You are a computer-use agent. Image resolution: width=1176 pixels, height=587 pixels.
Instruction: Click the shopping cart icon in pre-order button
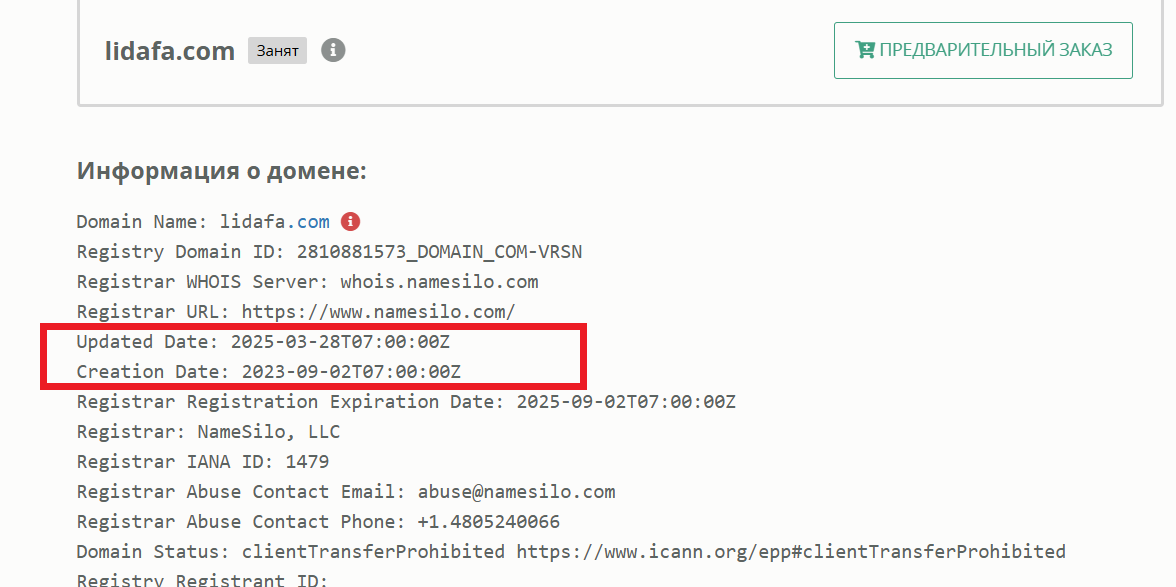[x=865, y=50]
